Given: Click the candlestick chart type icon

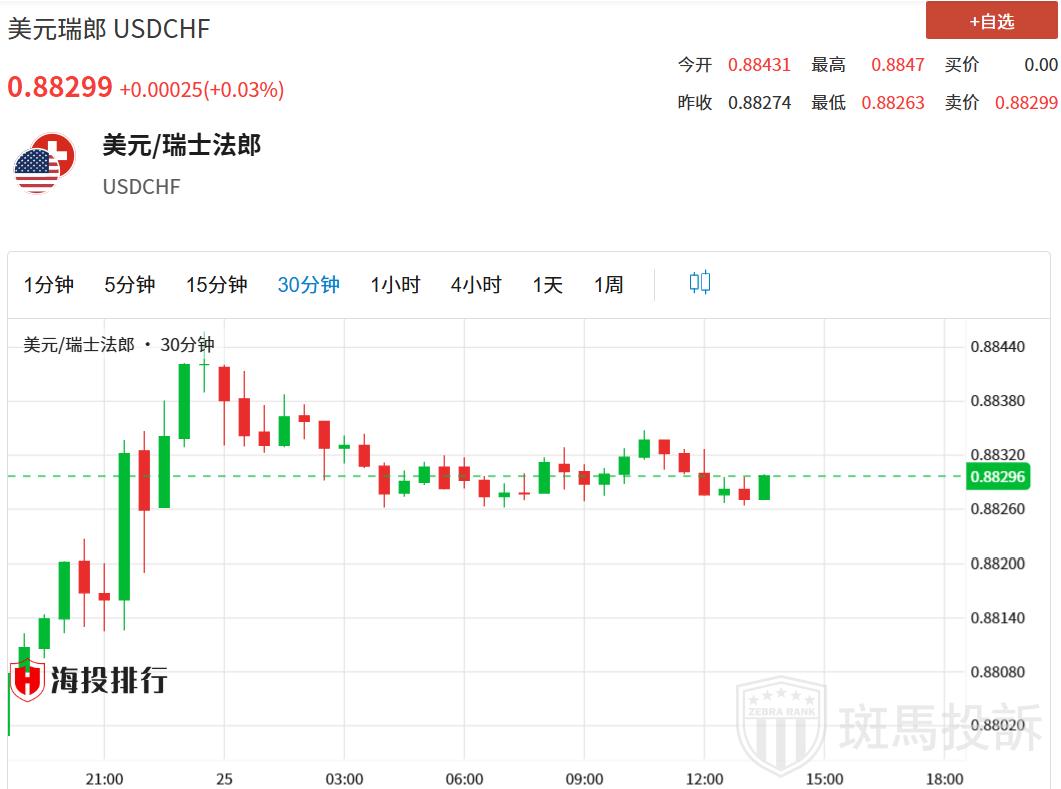Looking at the screenshot, I should pos(699,283).
